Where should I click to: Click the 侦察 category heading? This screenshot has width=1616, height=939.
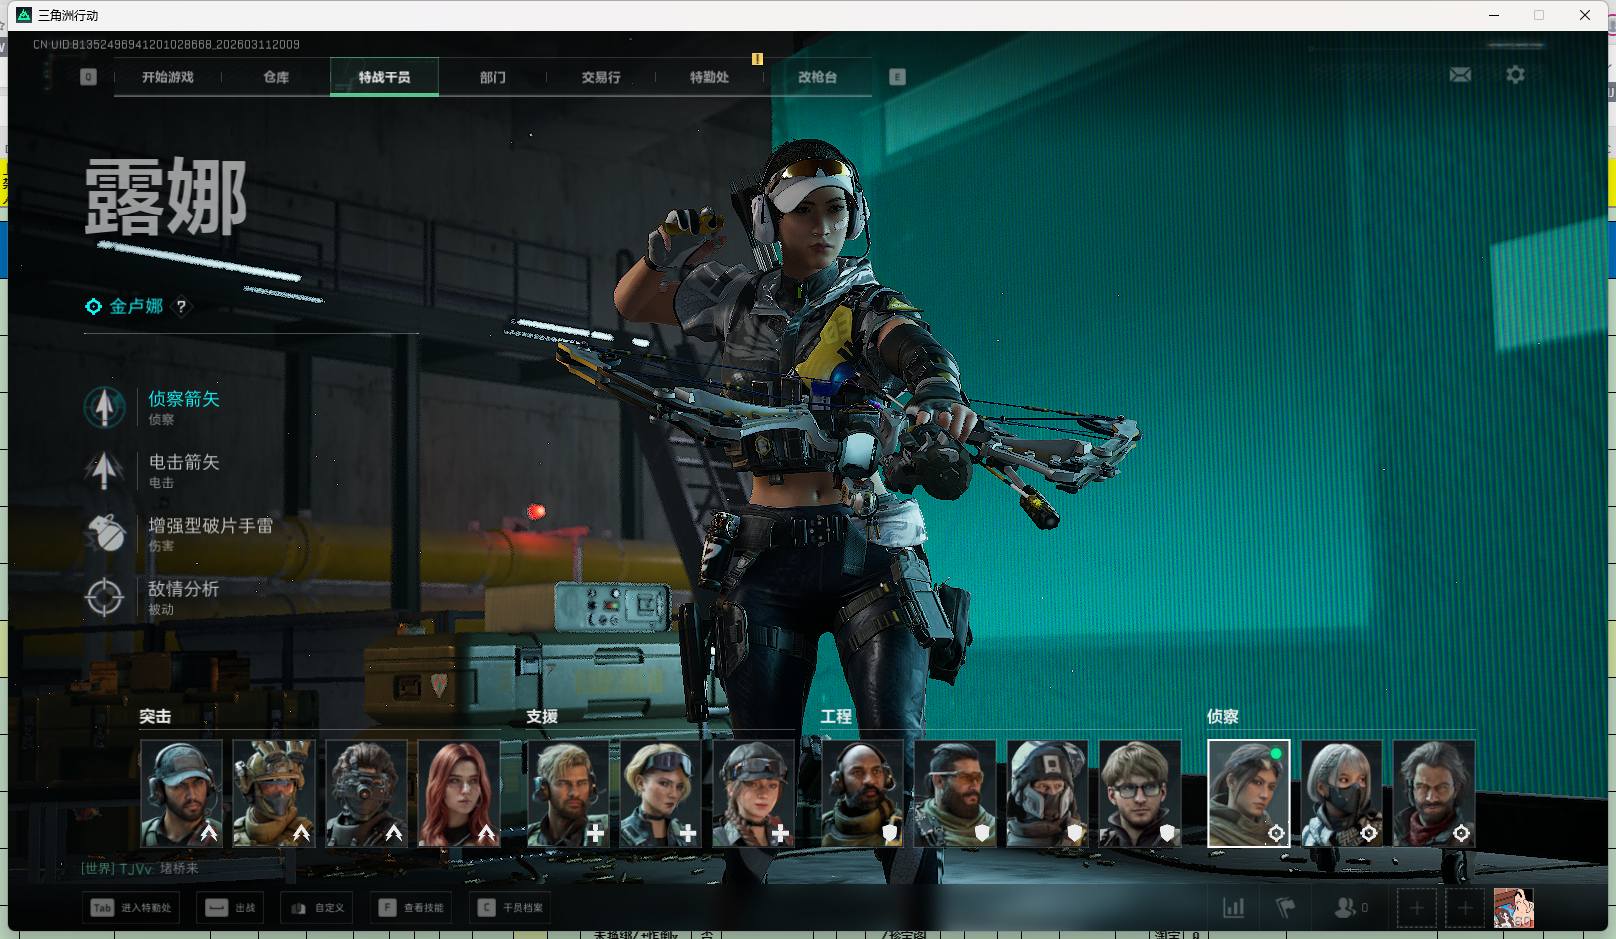pyautogui.click(x=1223, y=717)
